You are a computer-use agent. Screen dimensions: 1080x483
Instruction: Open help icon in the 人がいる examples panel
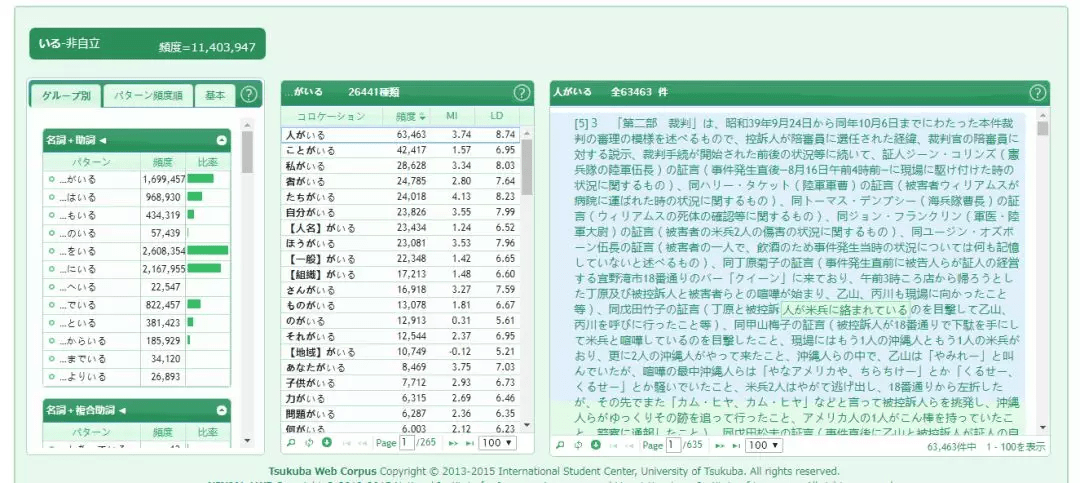[x=1038, y=92]
